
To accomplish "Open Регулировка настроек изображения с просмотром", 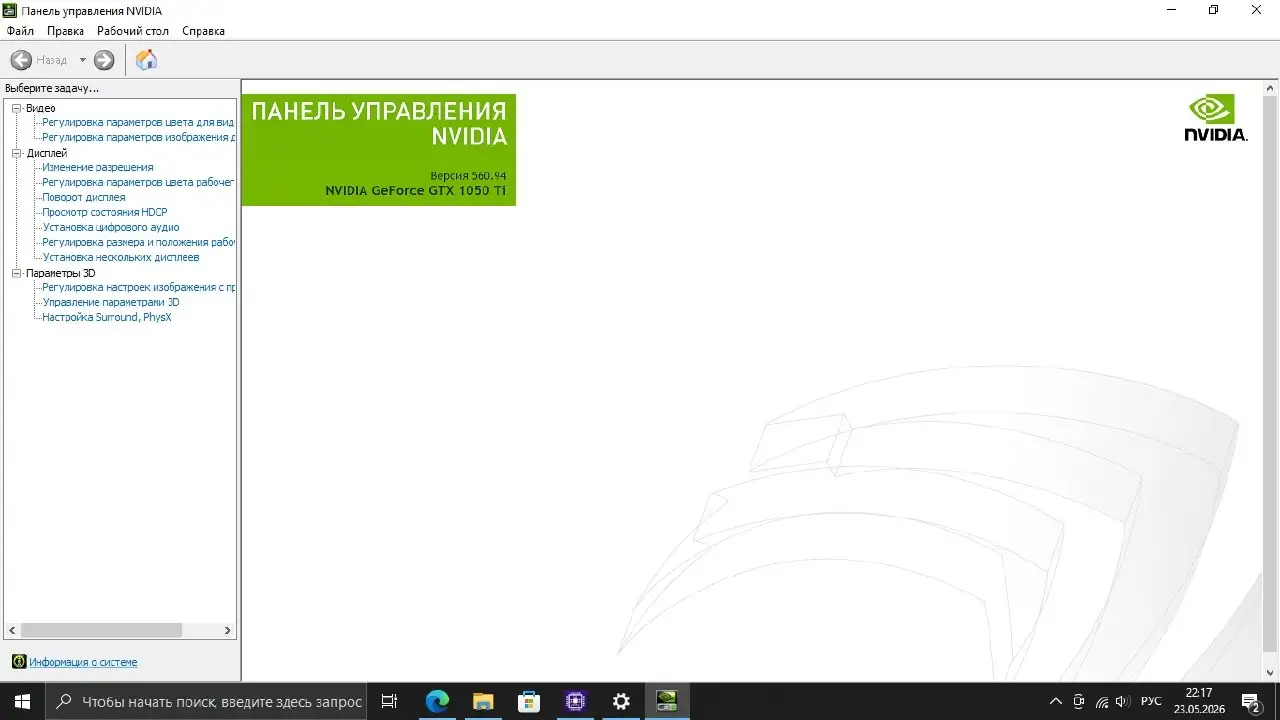I will (x=138, y=287).
